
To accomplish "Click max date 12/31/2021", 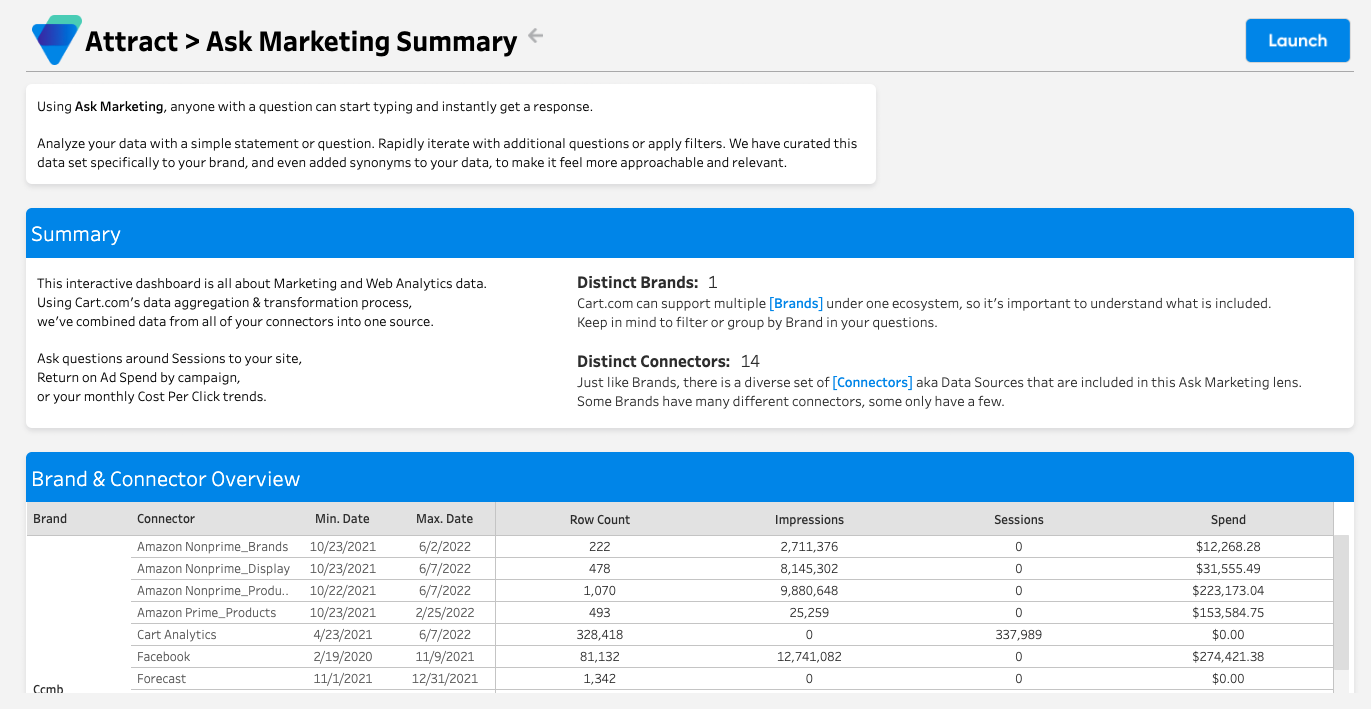I will pyautogui.click(x=444, y=679).
